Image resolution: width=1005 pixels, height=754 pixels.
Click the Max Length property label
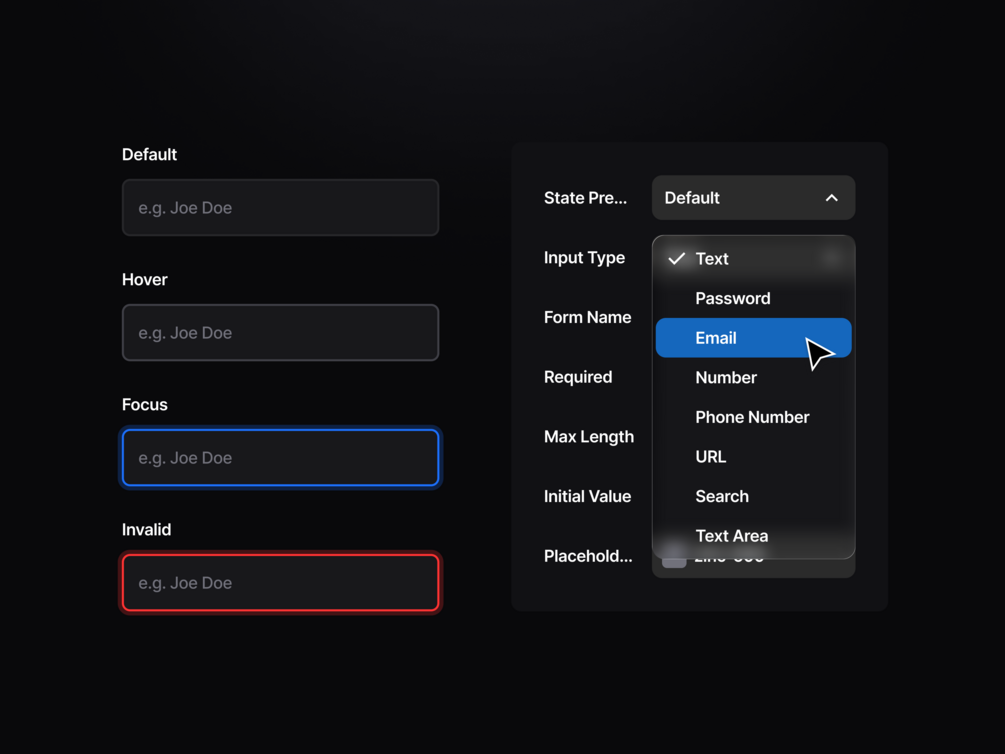588,437
